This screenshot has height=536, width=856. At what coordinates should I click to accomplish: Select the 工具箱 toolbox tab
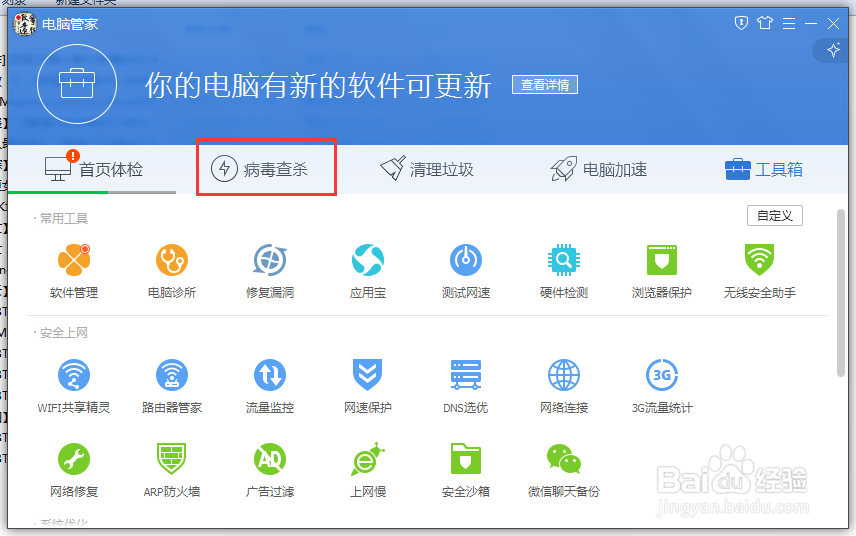pyautogui.click(x=764, y=169)
